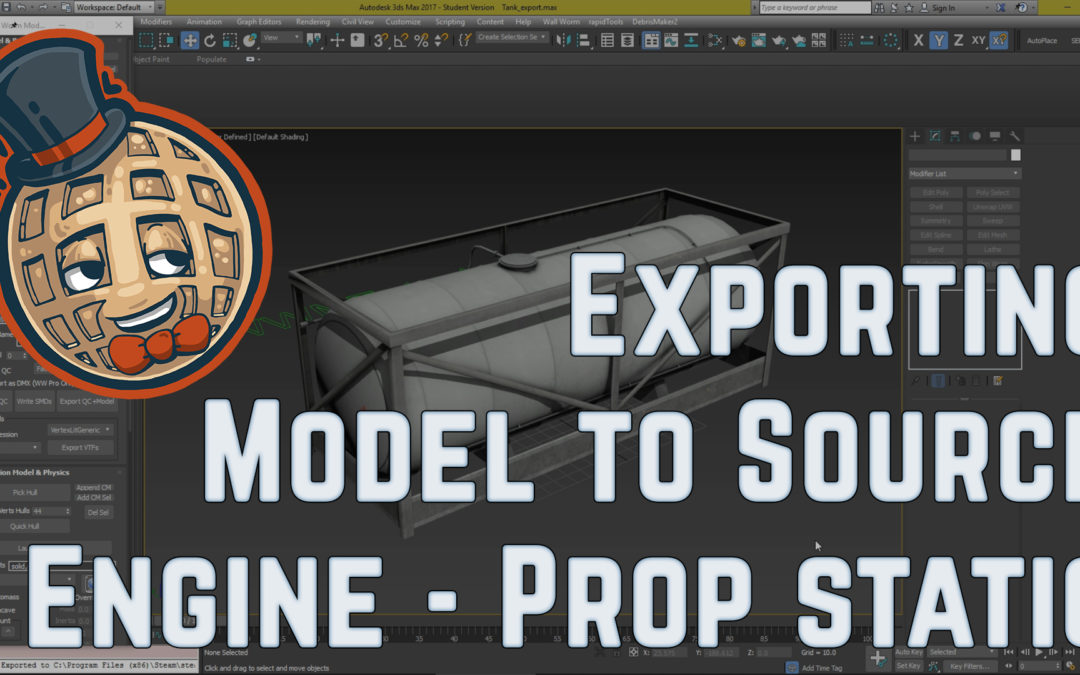Switch to the Populate ribbon tab
The height and width of the screenshot is (675, 1080).
click(x=211, y=59)
